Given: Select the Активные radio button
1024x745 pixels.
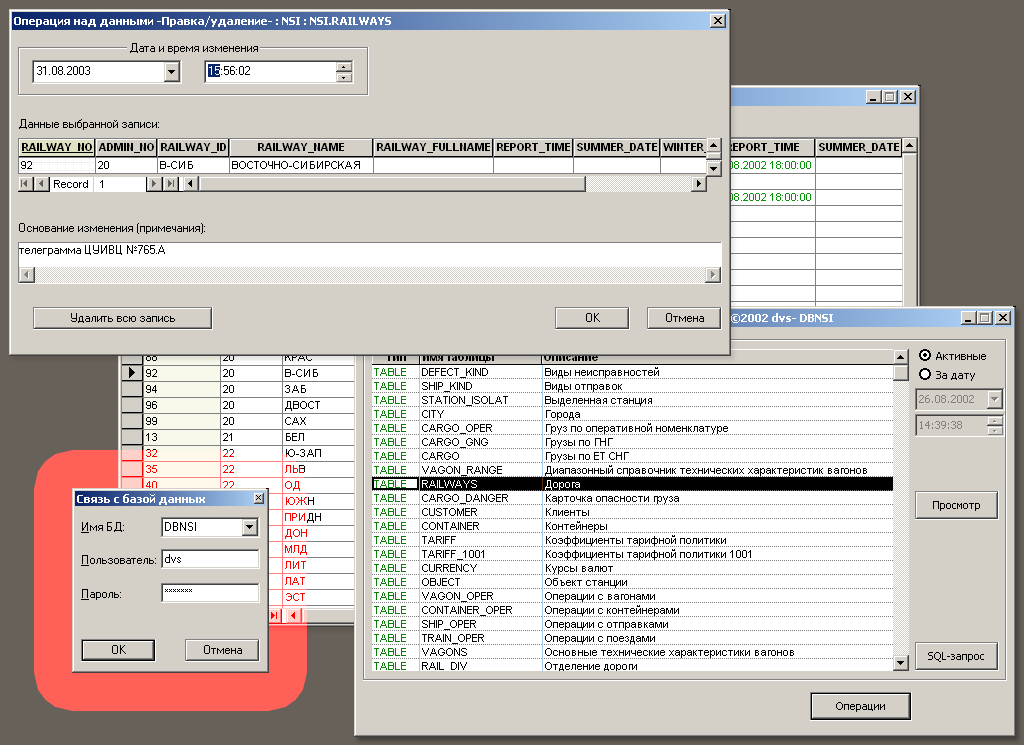Looking at the screenshot, I should tap(925, 355).
